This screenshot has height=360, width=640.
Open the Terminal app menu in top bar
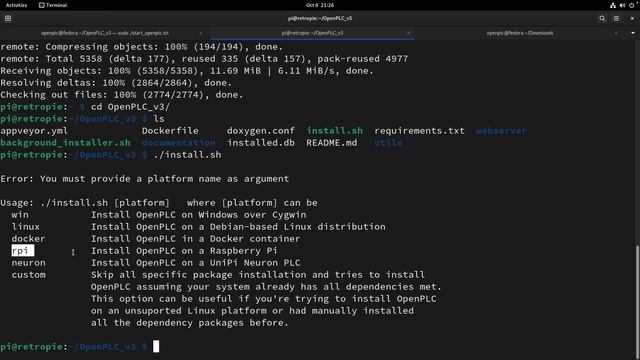point(53,5)
